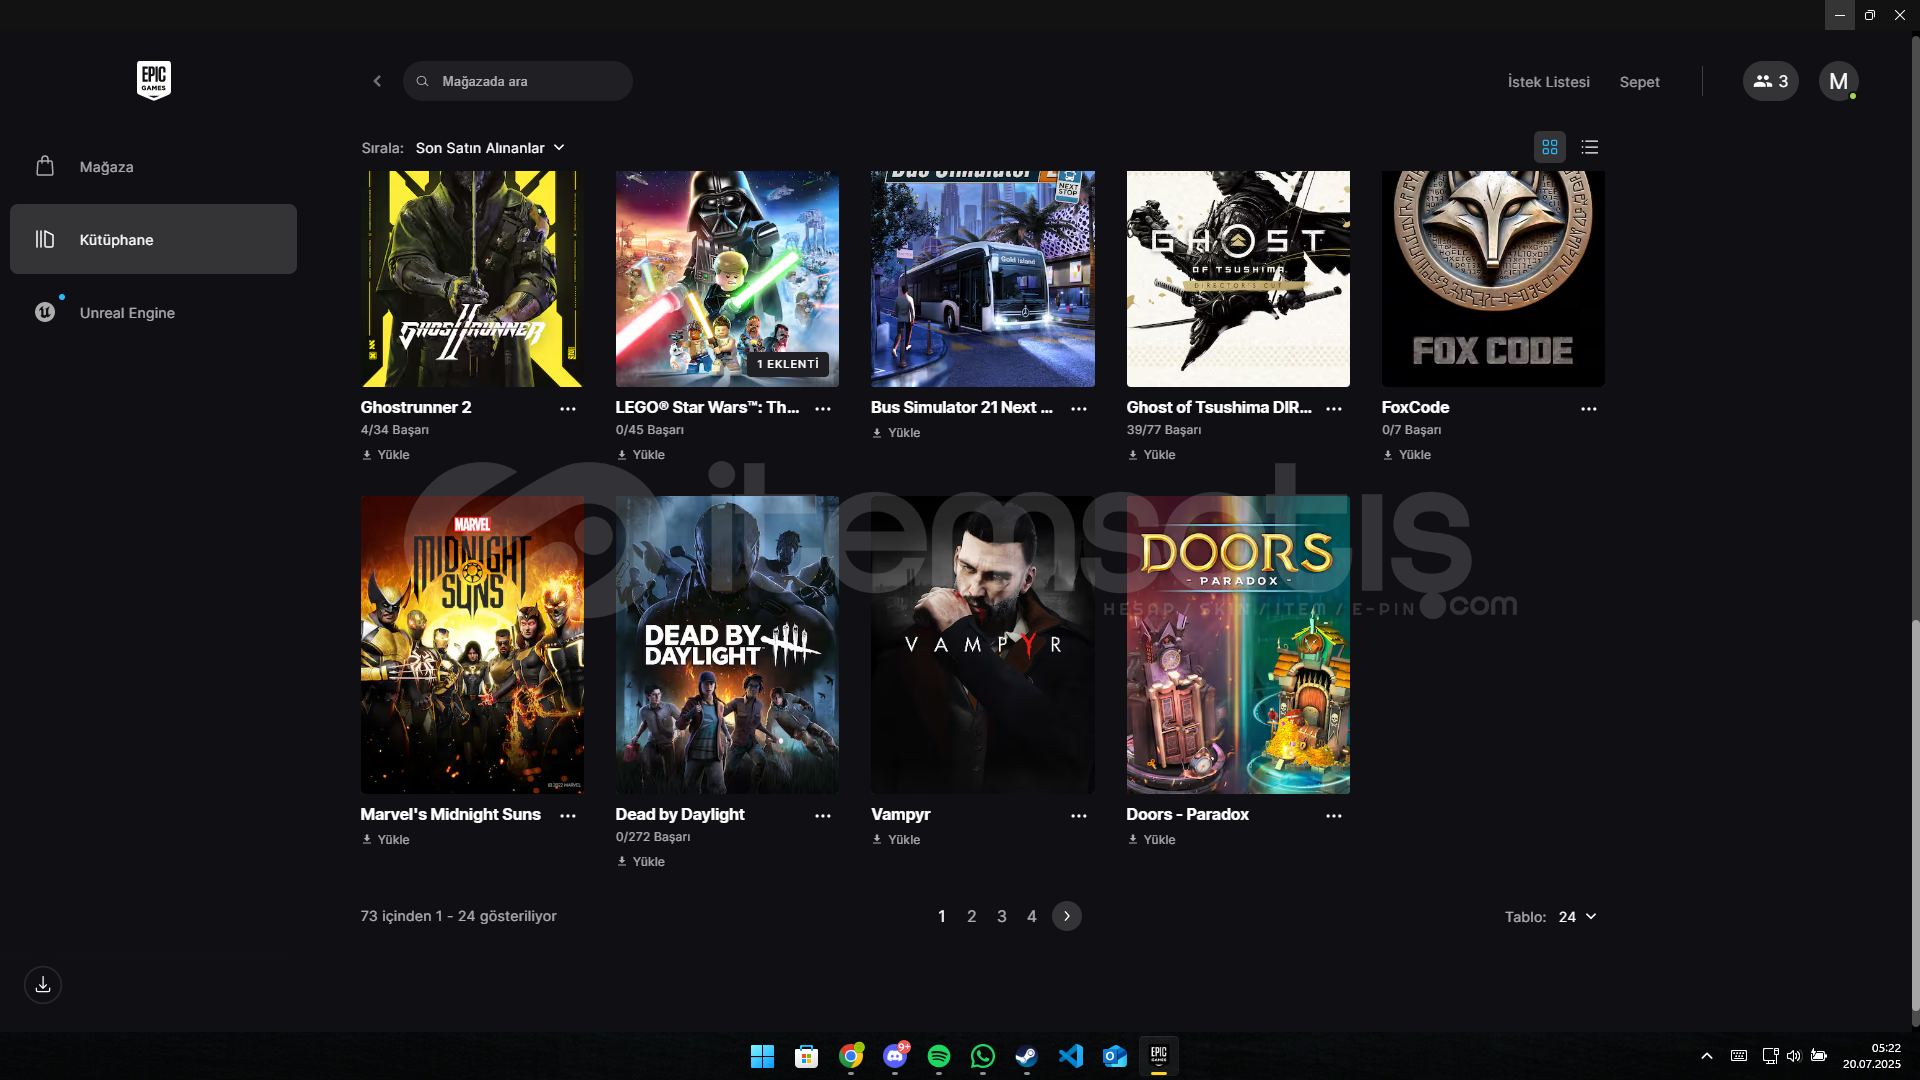
Task: Open the Doors - Paradox cover
Action: (1238, 645)
